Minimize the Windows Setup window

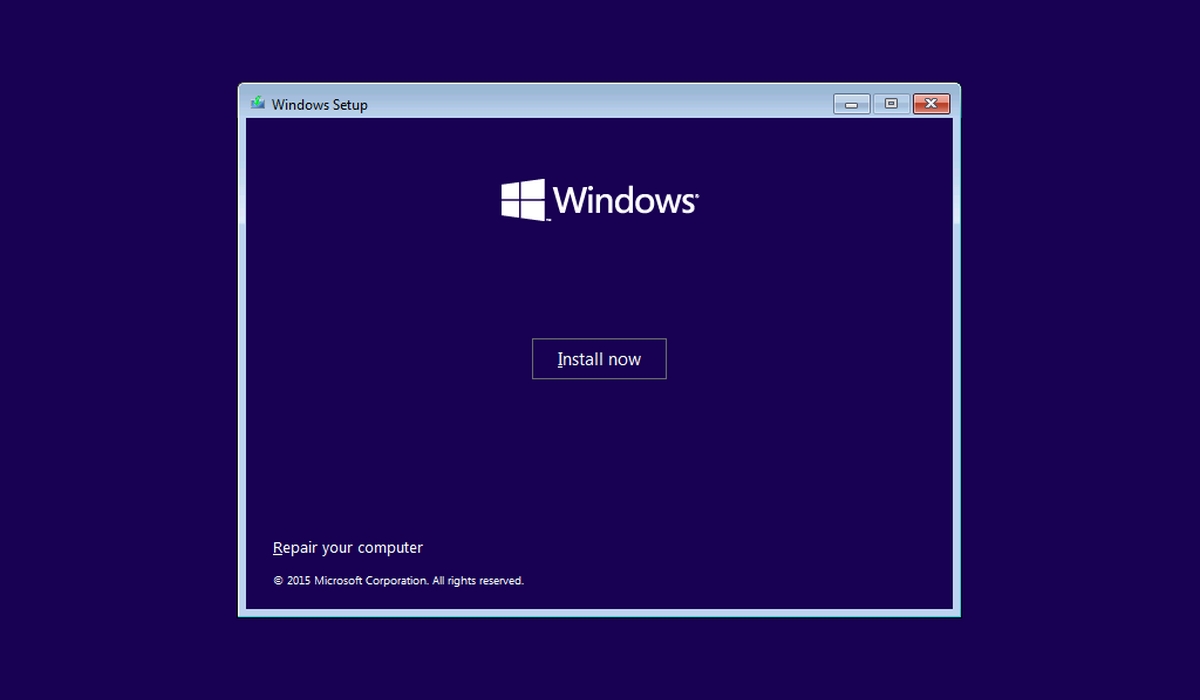pos(852,104)
